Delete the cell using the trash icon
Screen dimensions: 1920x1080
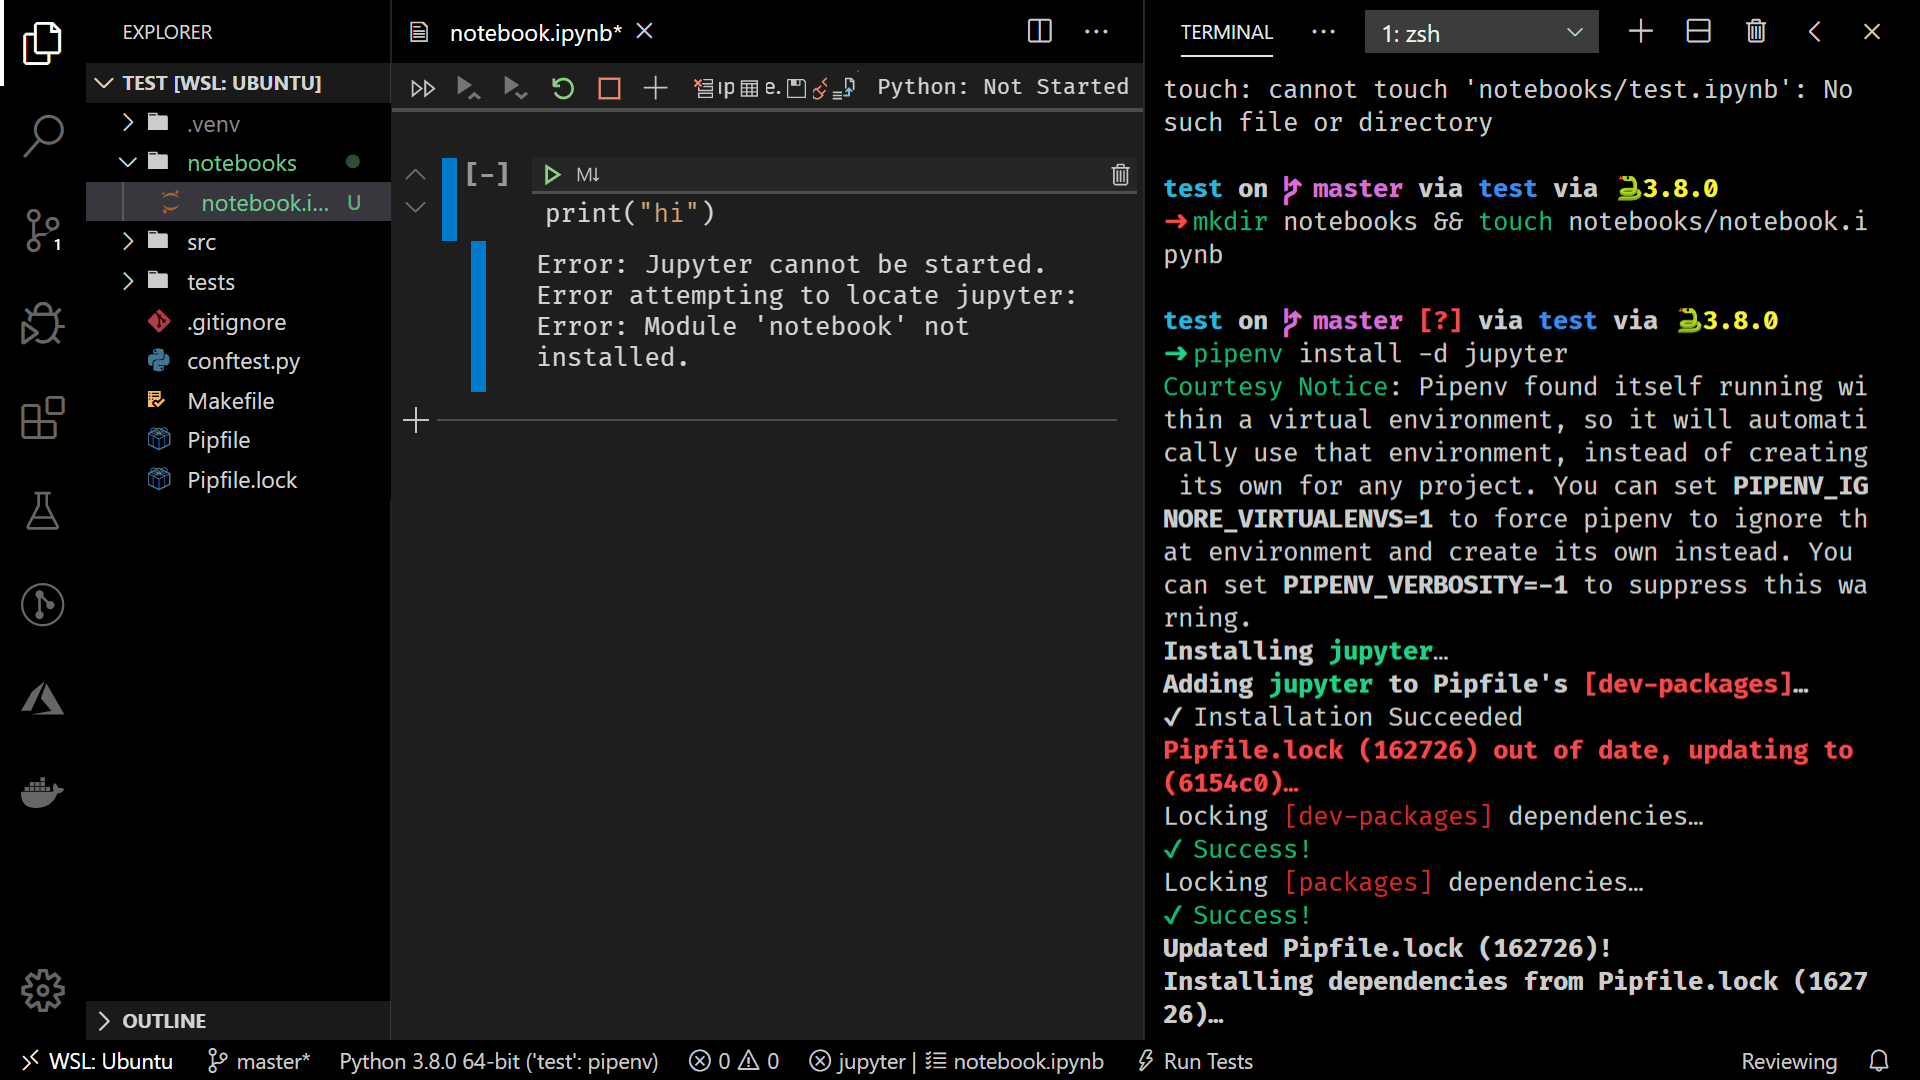tap(1120, 175)
